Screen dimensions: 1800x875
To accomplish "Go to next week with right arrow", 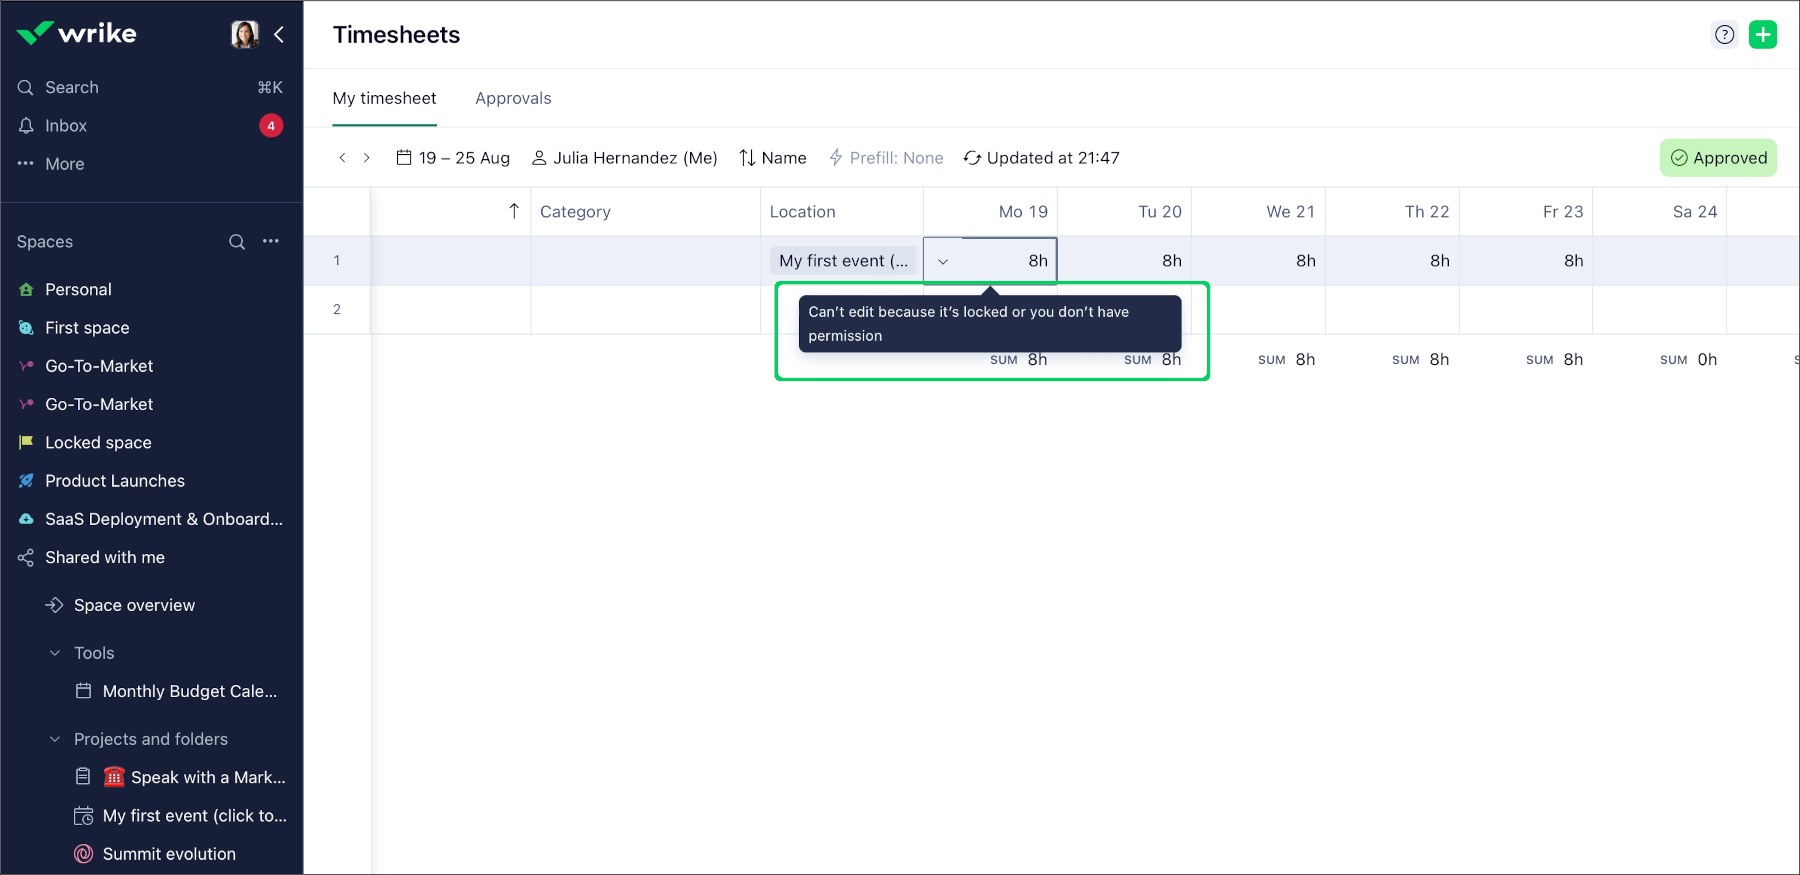I will pyautogui.click(x=367, y=158).
